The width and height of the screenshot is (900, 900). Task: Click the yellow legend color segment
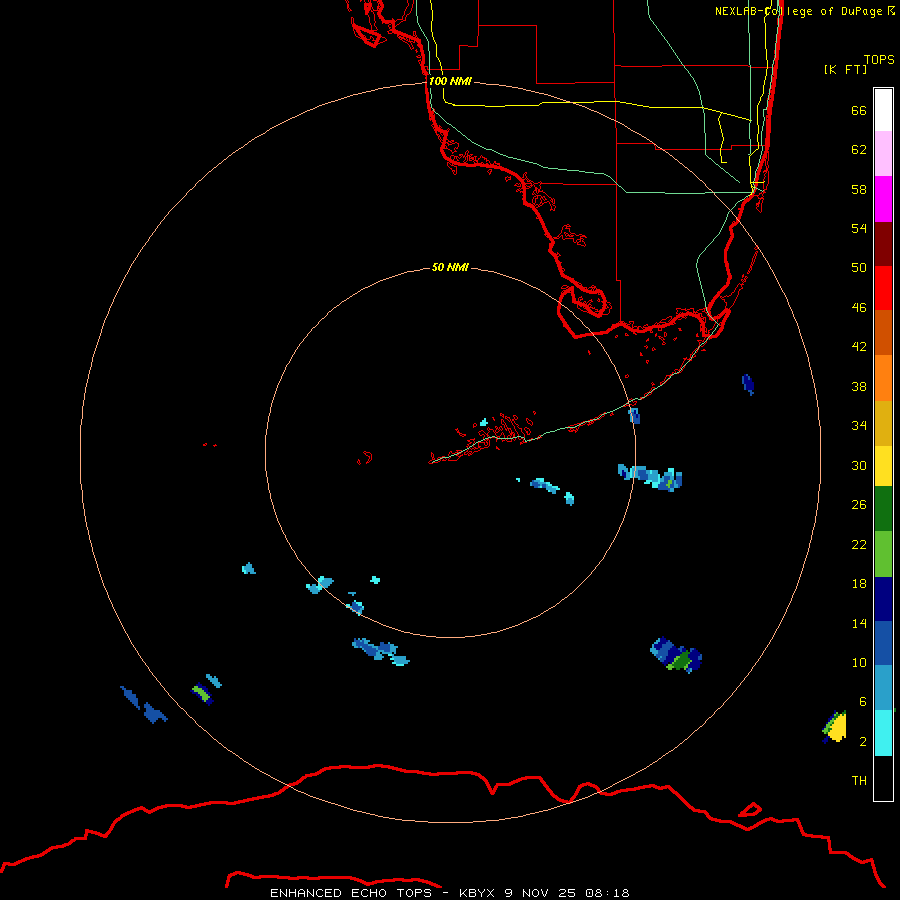(x=883, y=466)
